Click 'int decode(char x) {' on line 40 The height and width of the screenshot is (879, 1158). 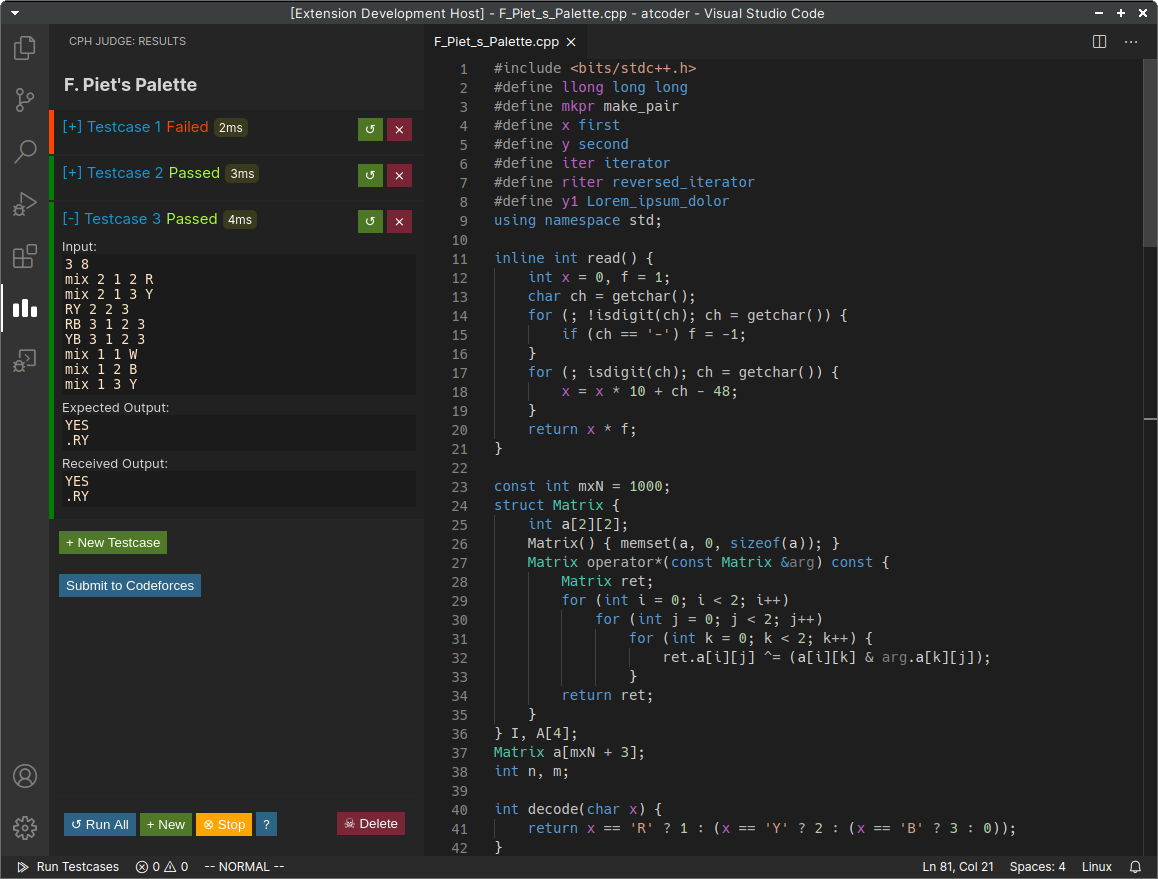click(x=578, y=809)
